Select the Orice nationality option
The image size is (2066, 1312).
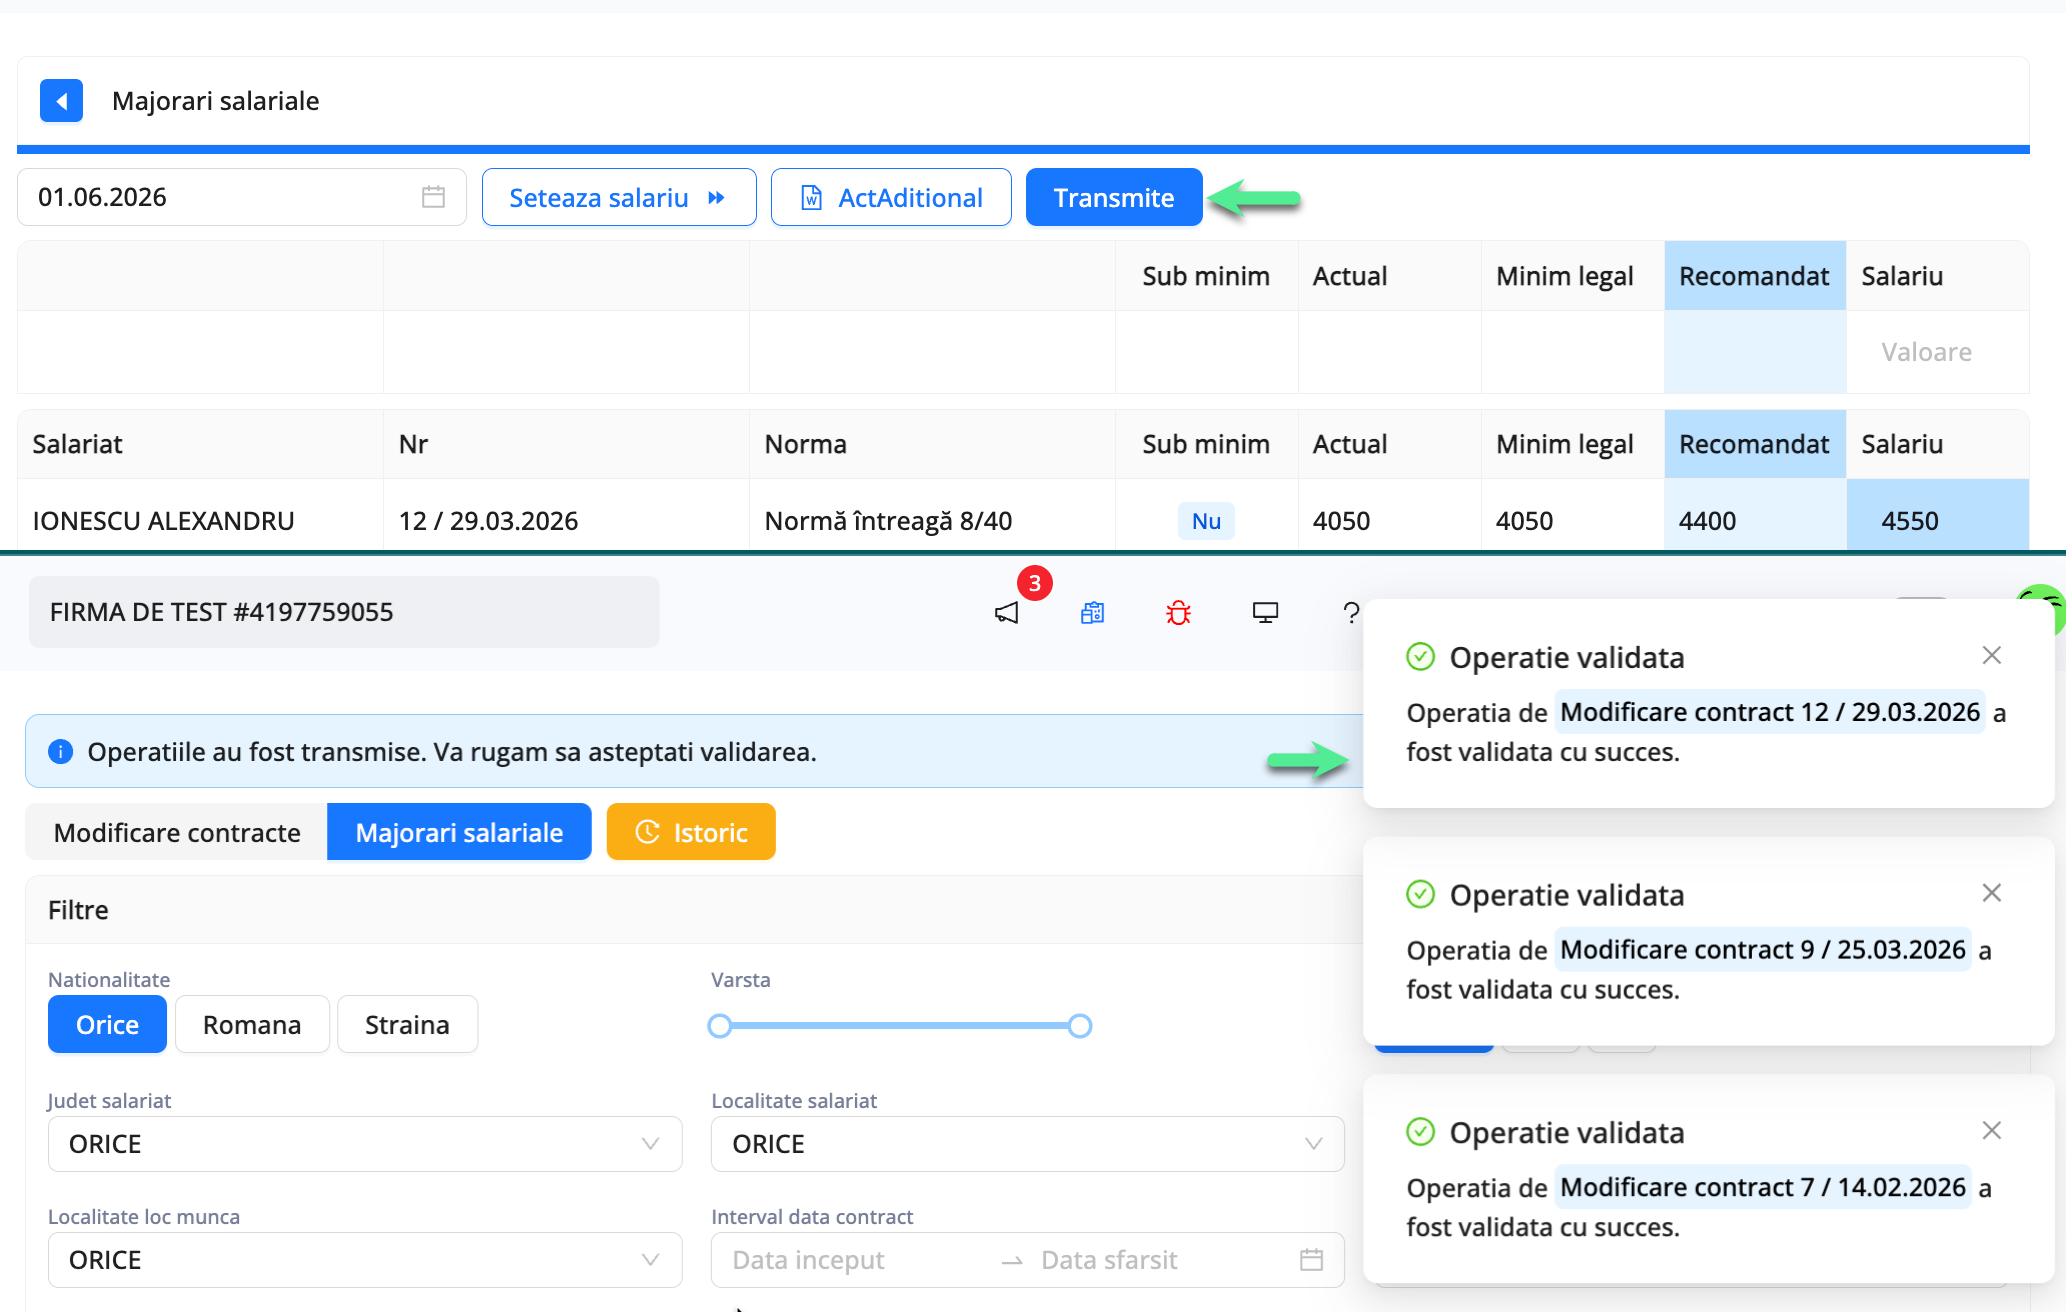(107, 1024)
